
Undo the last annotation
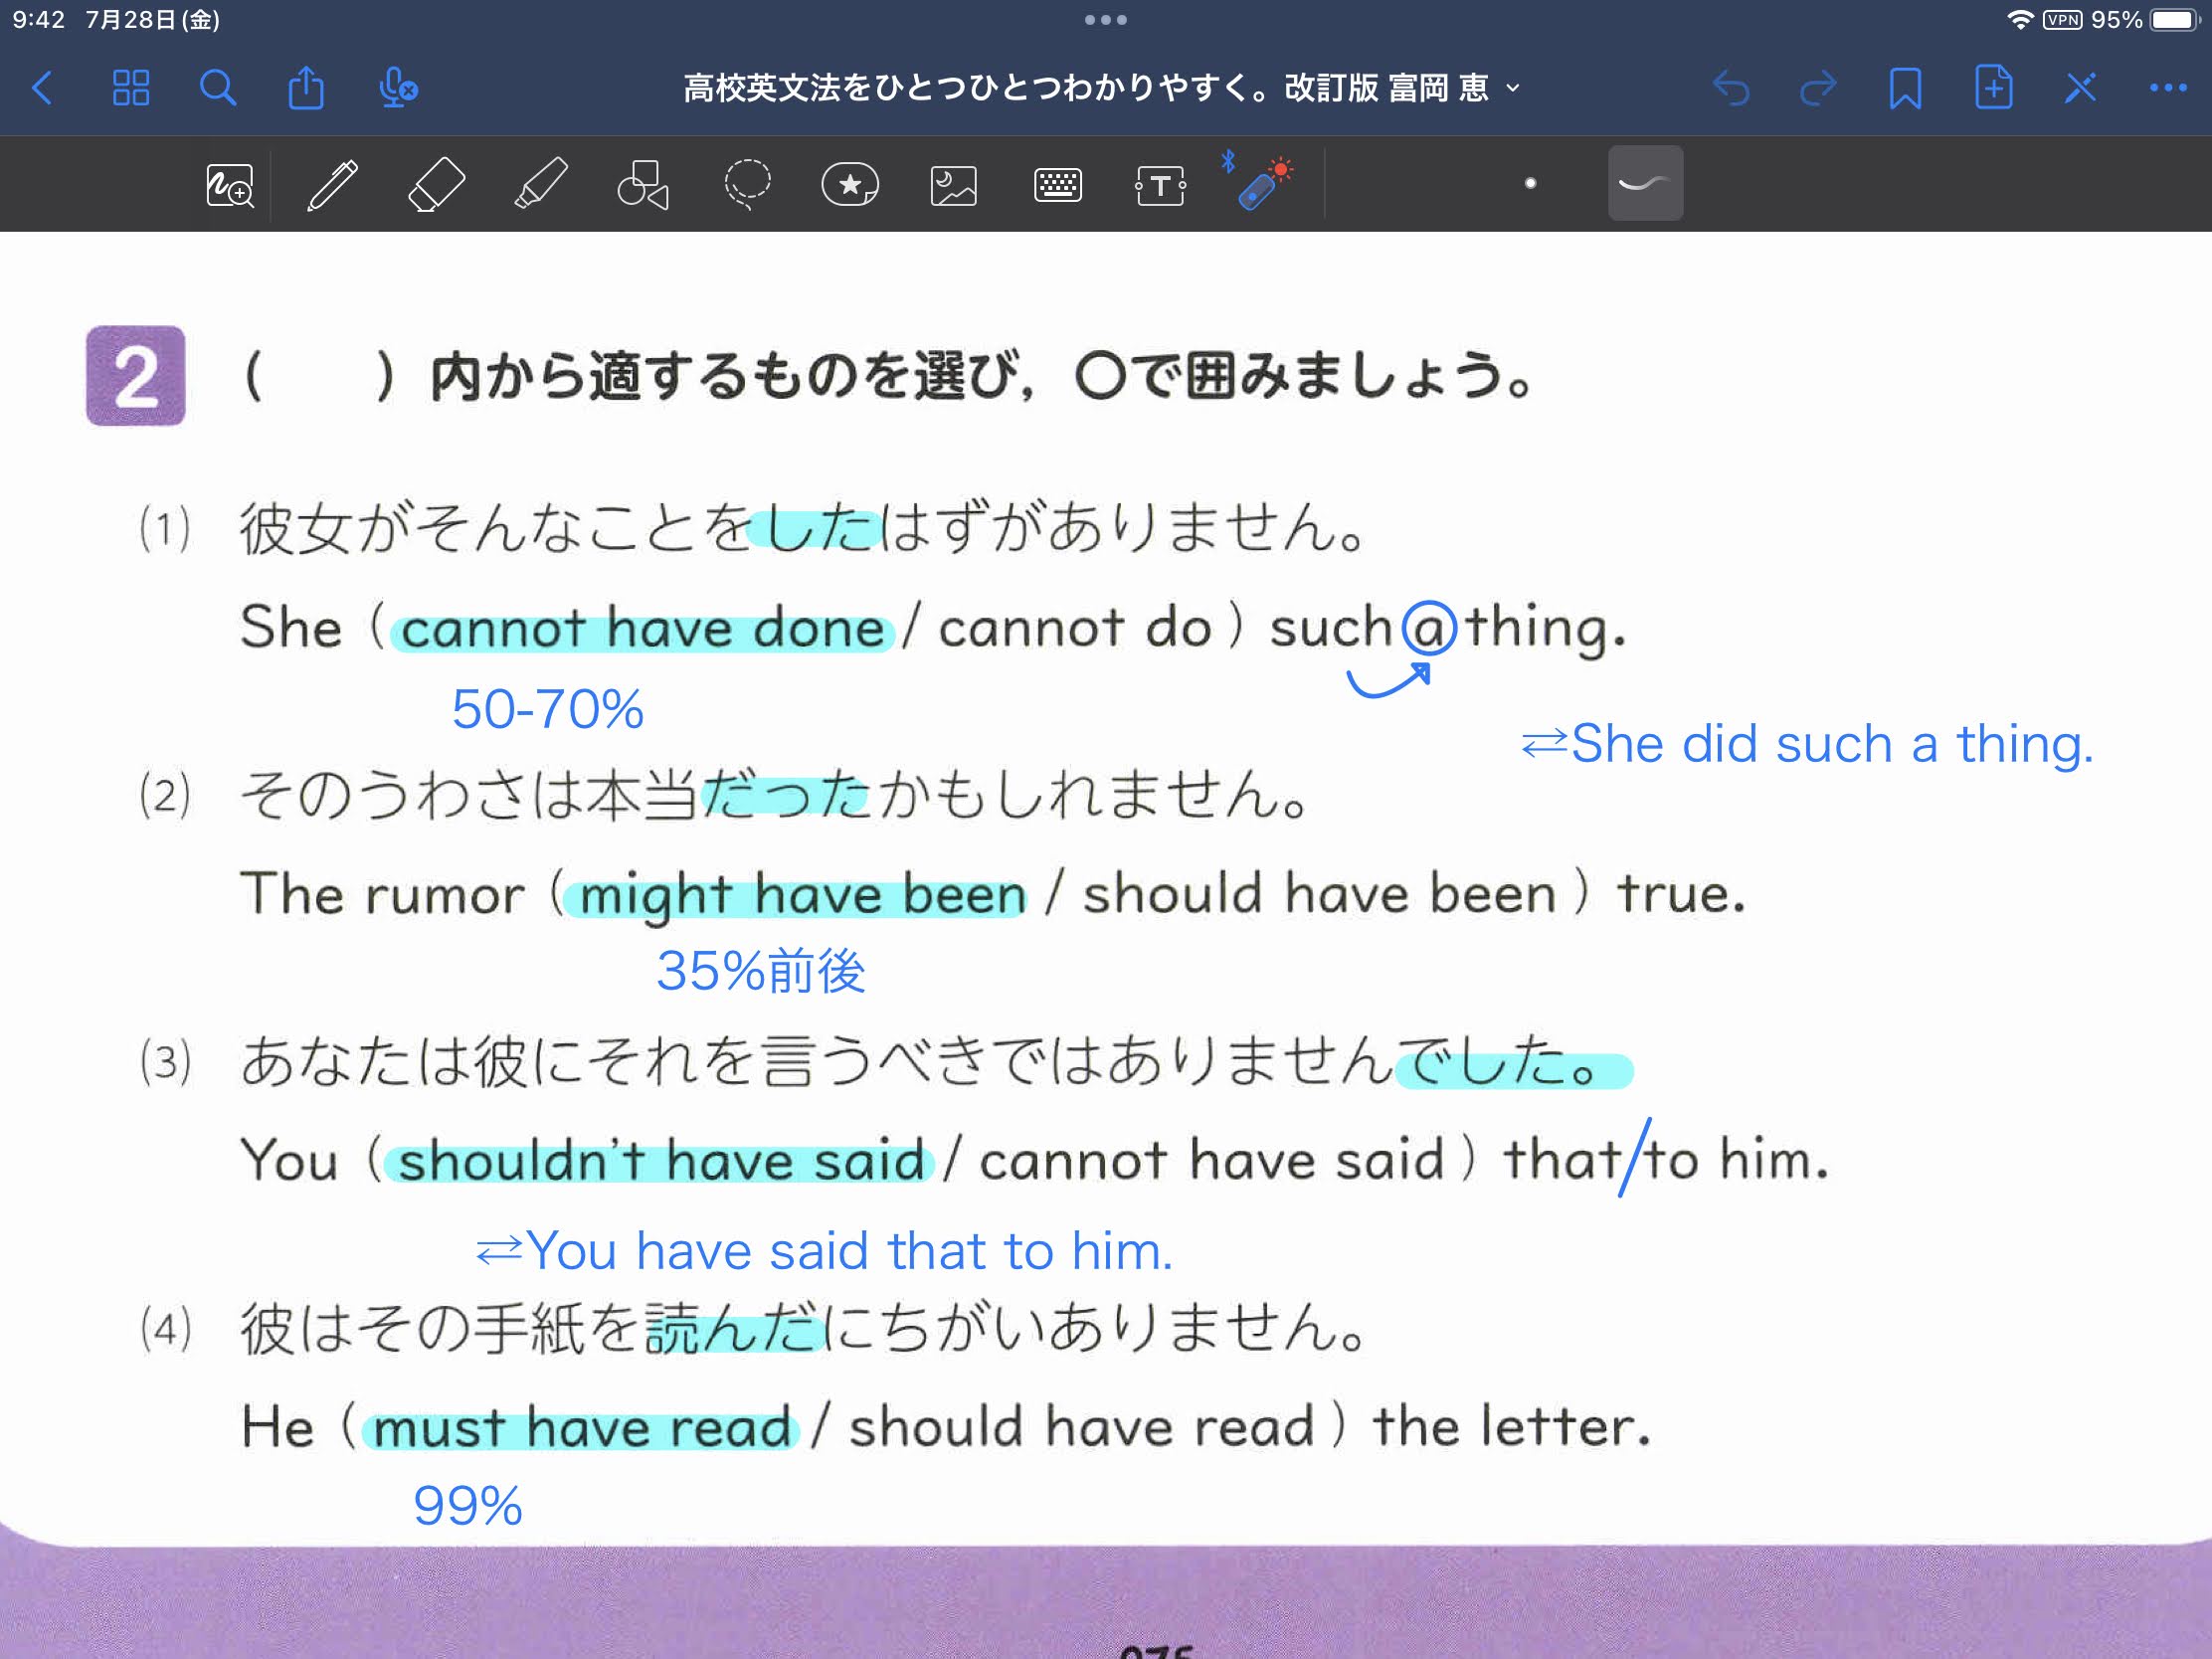click(x=1733, y=88)
